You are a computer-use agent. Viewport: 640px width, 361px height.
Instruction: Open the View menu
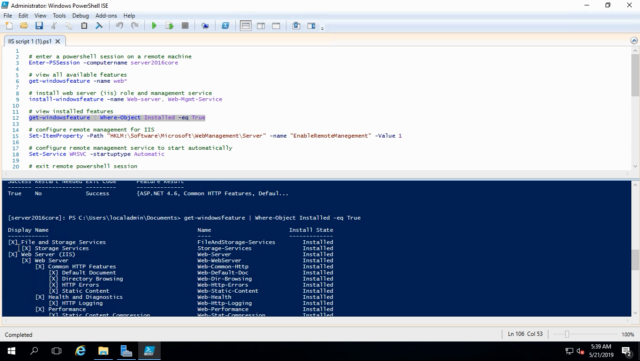(x=40, y=16)
